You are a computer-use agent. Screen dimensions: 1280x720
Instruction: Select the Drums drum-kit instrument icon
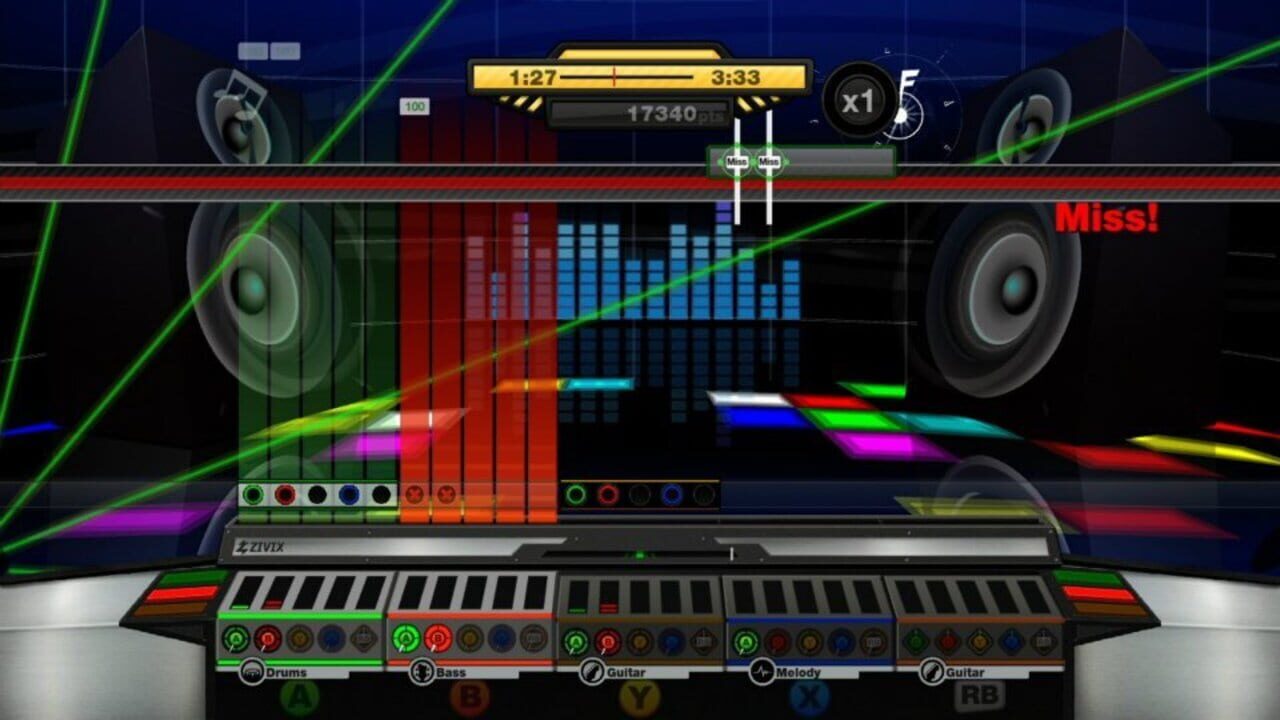[251, 670]
